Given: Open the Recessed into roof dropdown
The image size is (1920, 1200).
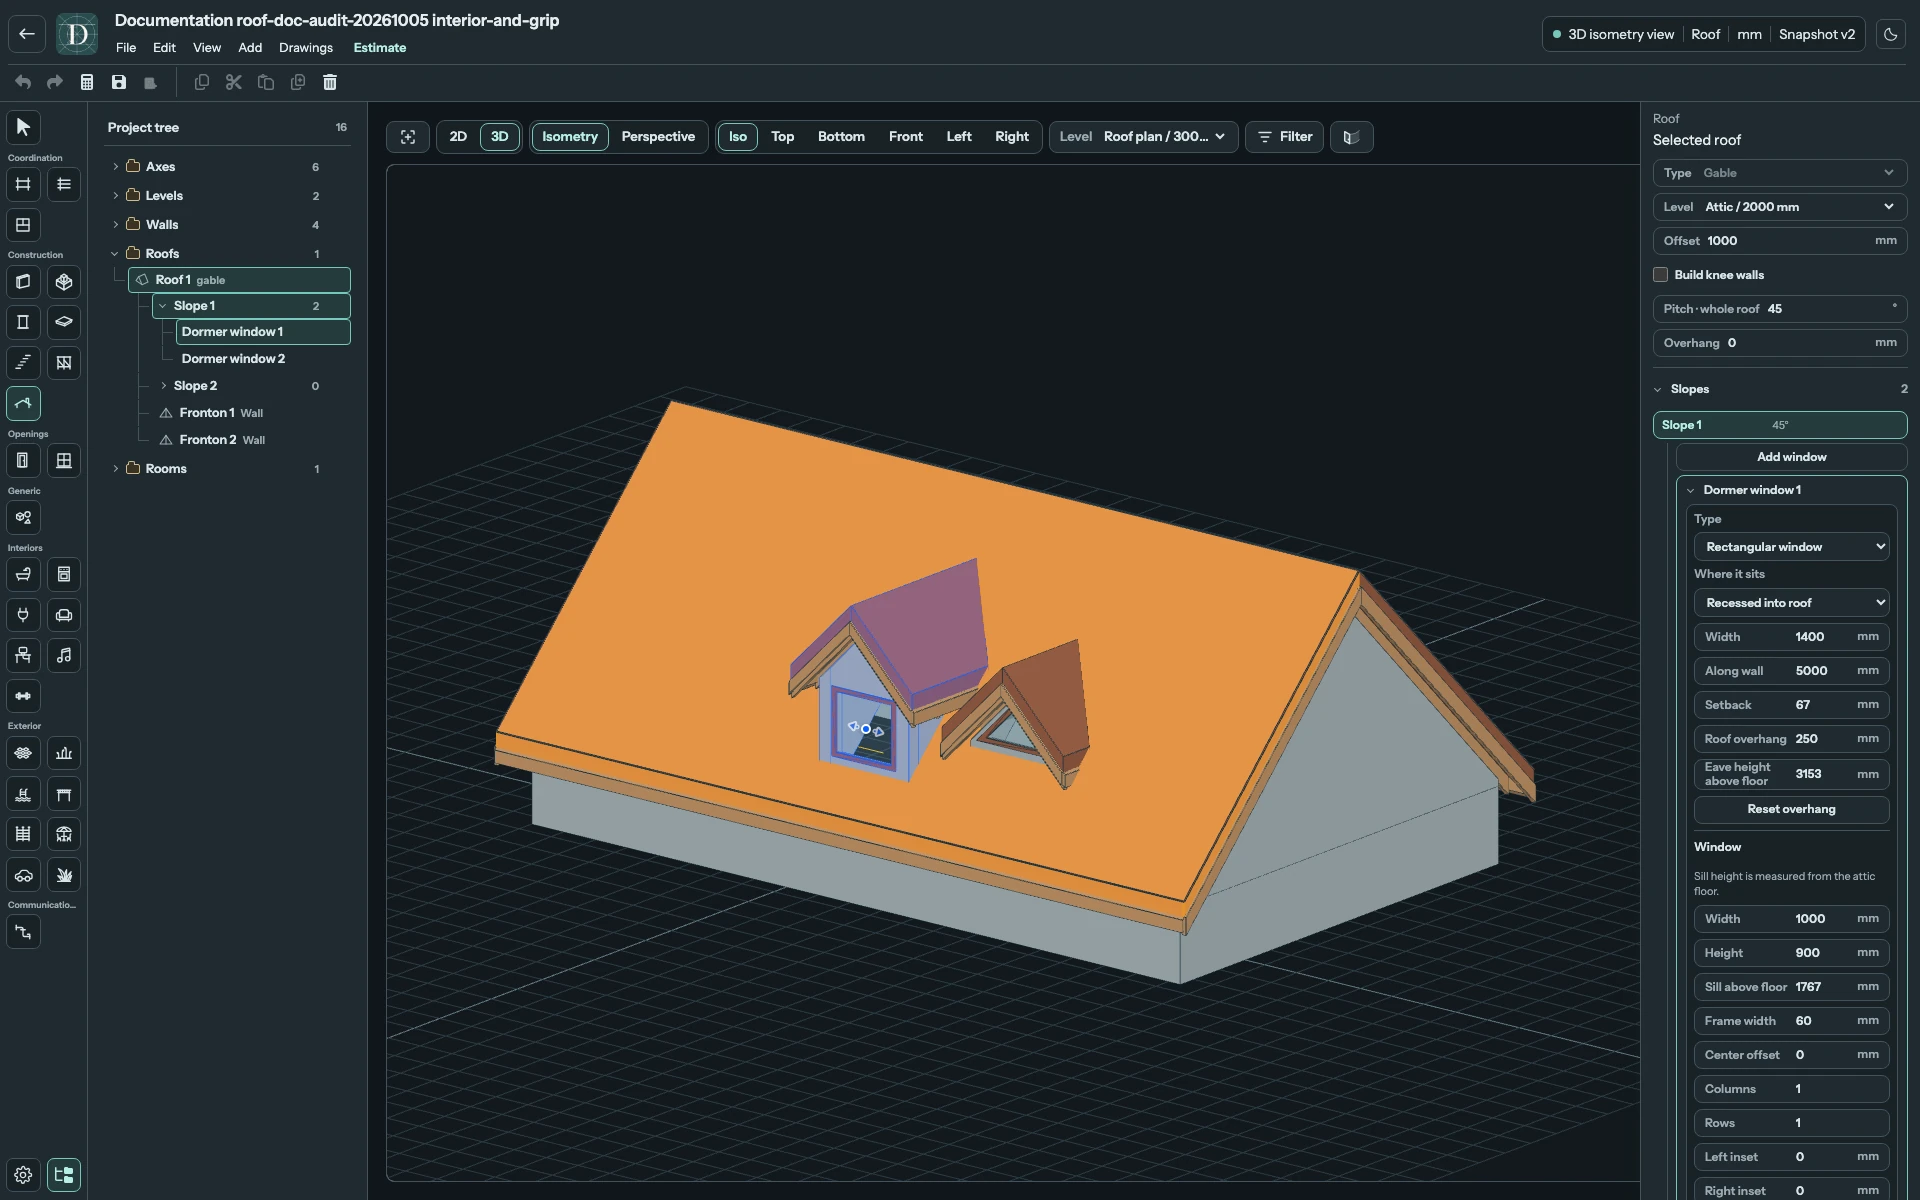Looking at the screenshot, I should (x=1791, y=603).
